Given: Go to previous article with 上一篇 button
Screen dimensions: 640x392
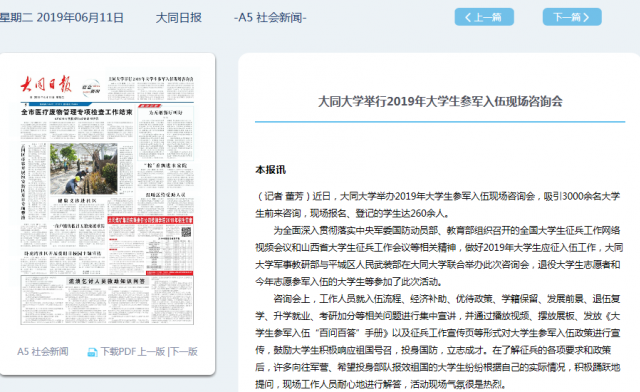Looking at the screenshot, I should [x=484, y=17].
